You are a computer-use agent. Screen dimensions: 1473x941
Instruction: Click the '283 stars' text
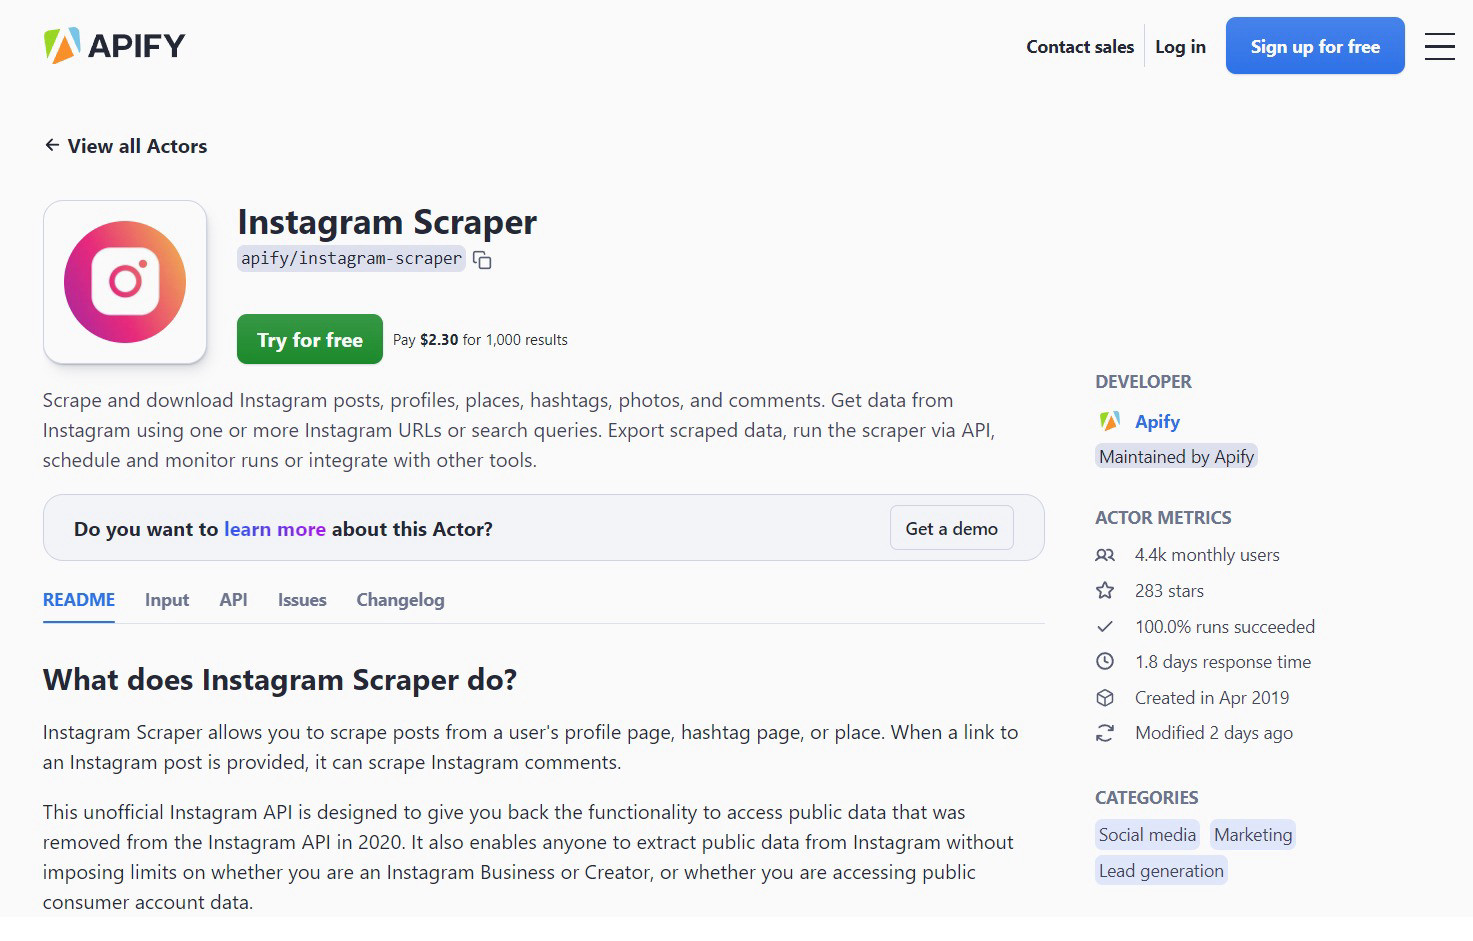[x=1169, y=591]
